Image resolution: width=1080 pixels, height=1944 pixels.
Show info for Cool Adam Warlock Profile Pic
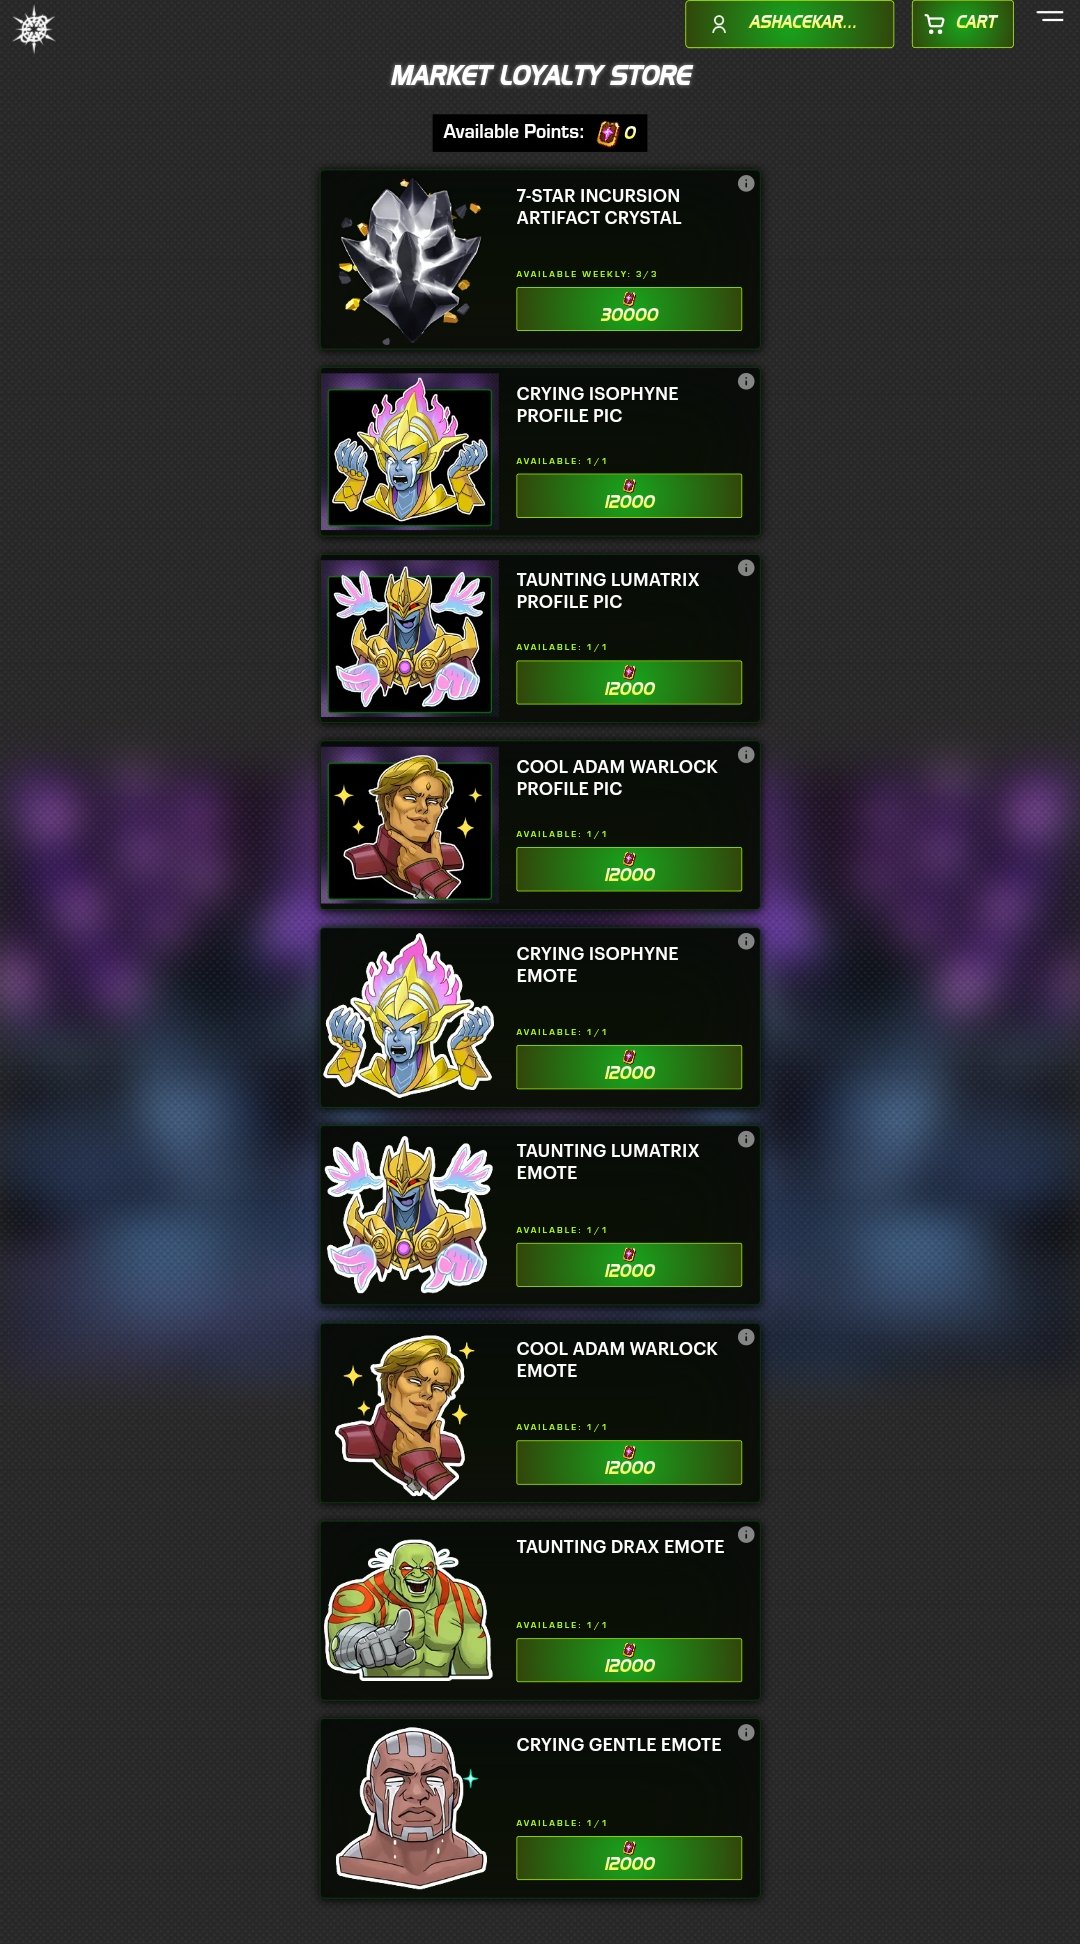pyautogui.click(x=746, y=755)
